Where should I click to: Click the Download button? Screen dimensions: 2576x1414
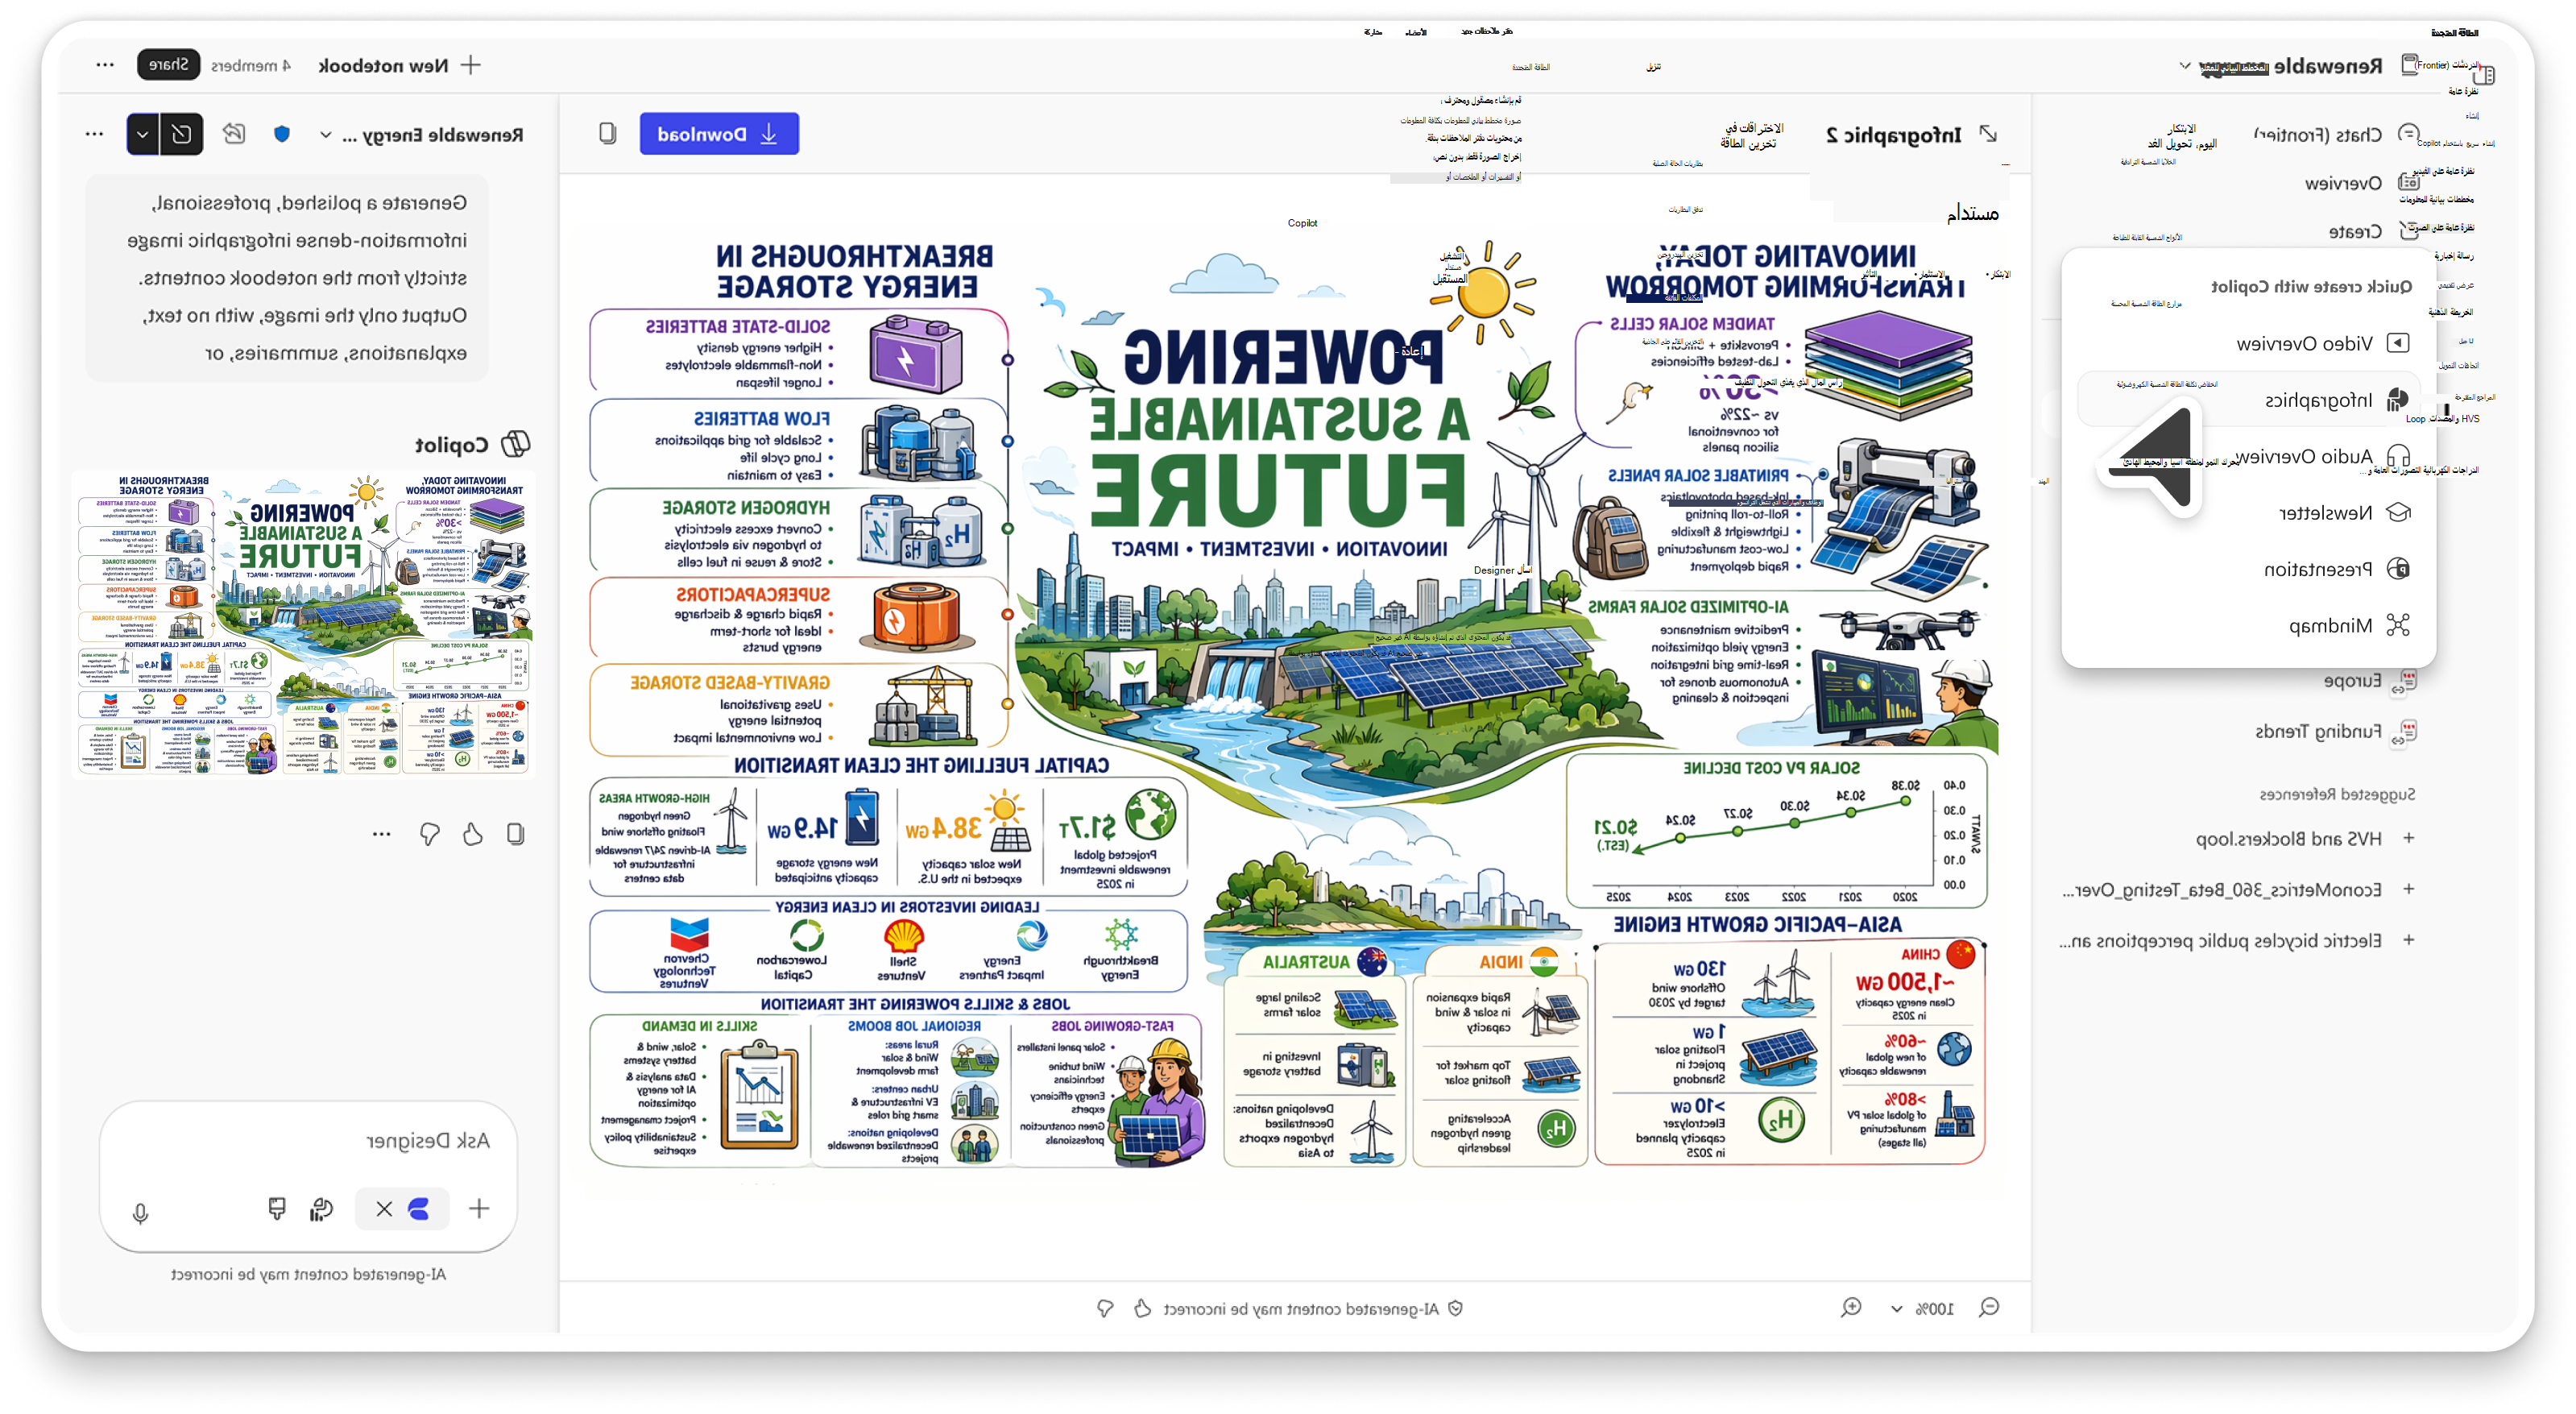click(x=719, y=134)
